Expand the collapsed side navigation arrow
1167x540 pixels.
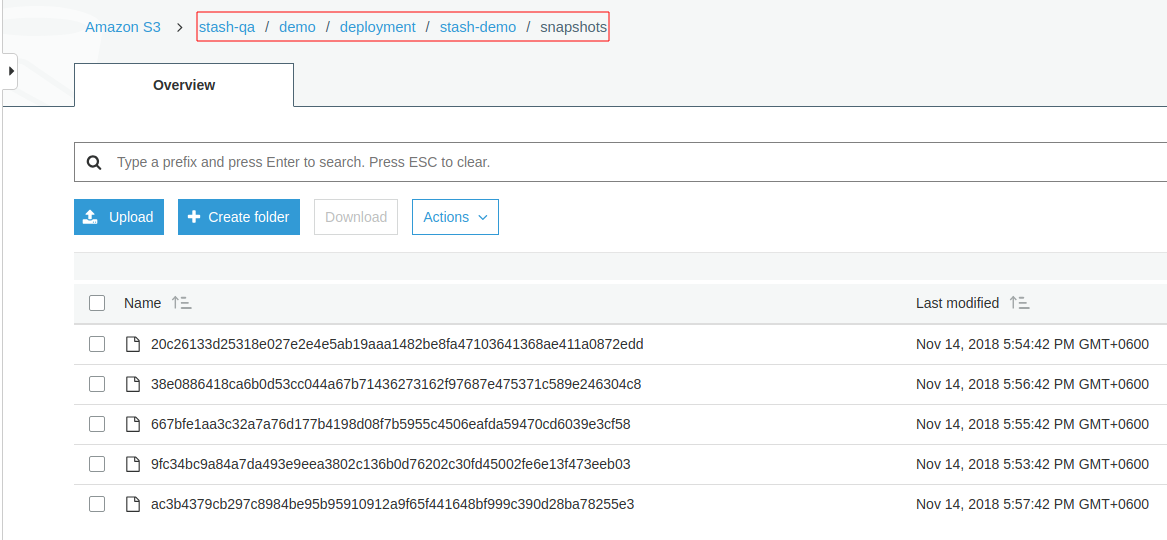tap(10, 71)
